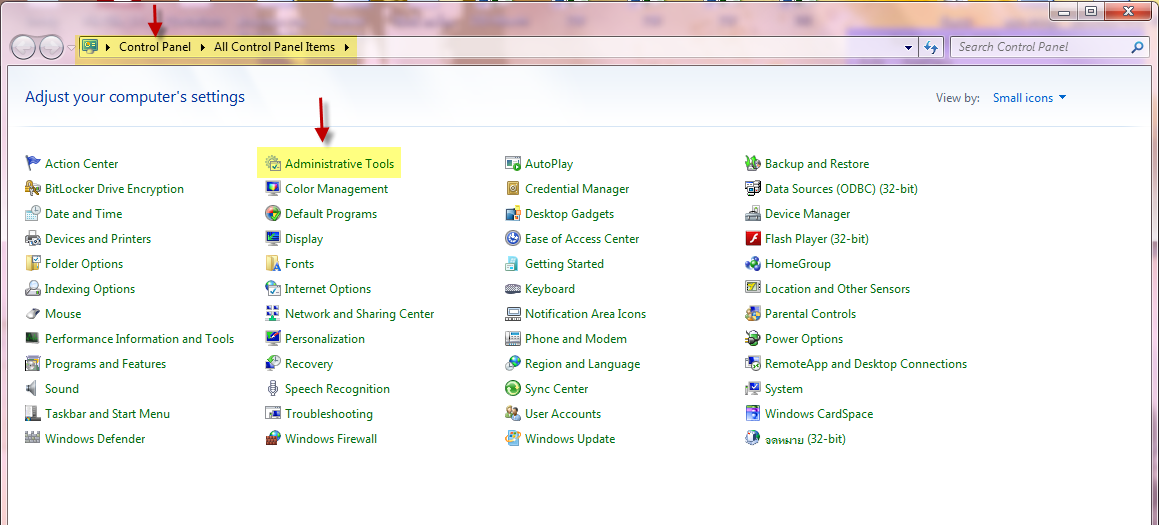This screenshot has height=525, width=1159.
Task: Open the Taskbar and Start Menu link
Action: point(107,414)
